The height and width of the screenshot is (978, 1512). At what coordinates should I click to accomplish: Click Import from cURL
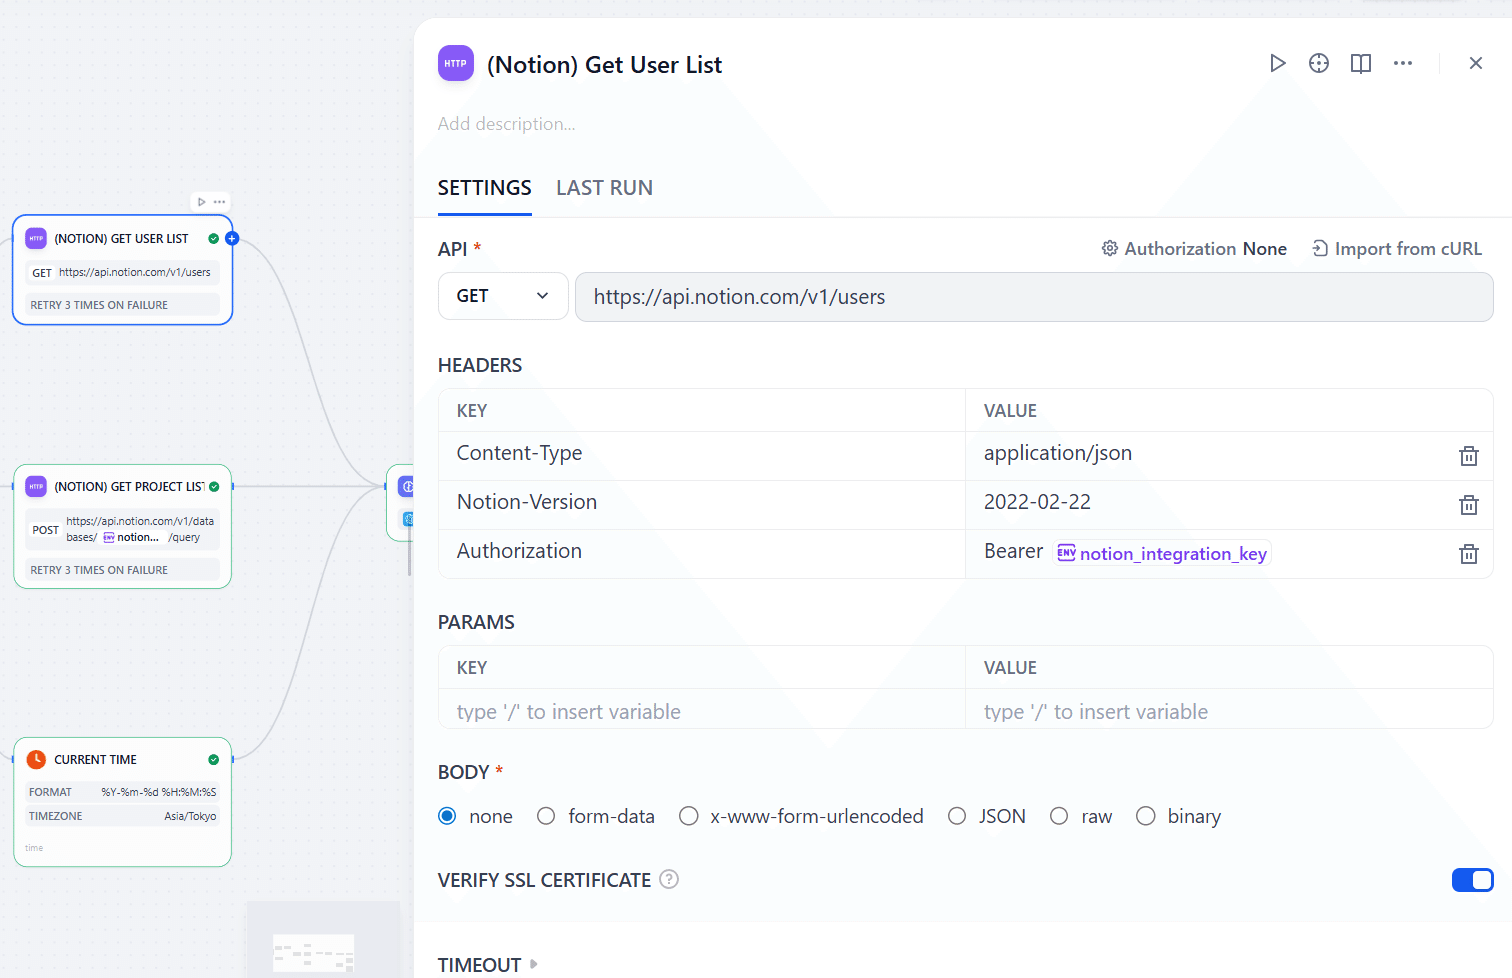coord(1397,249)
